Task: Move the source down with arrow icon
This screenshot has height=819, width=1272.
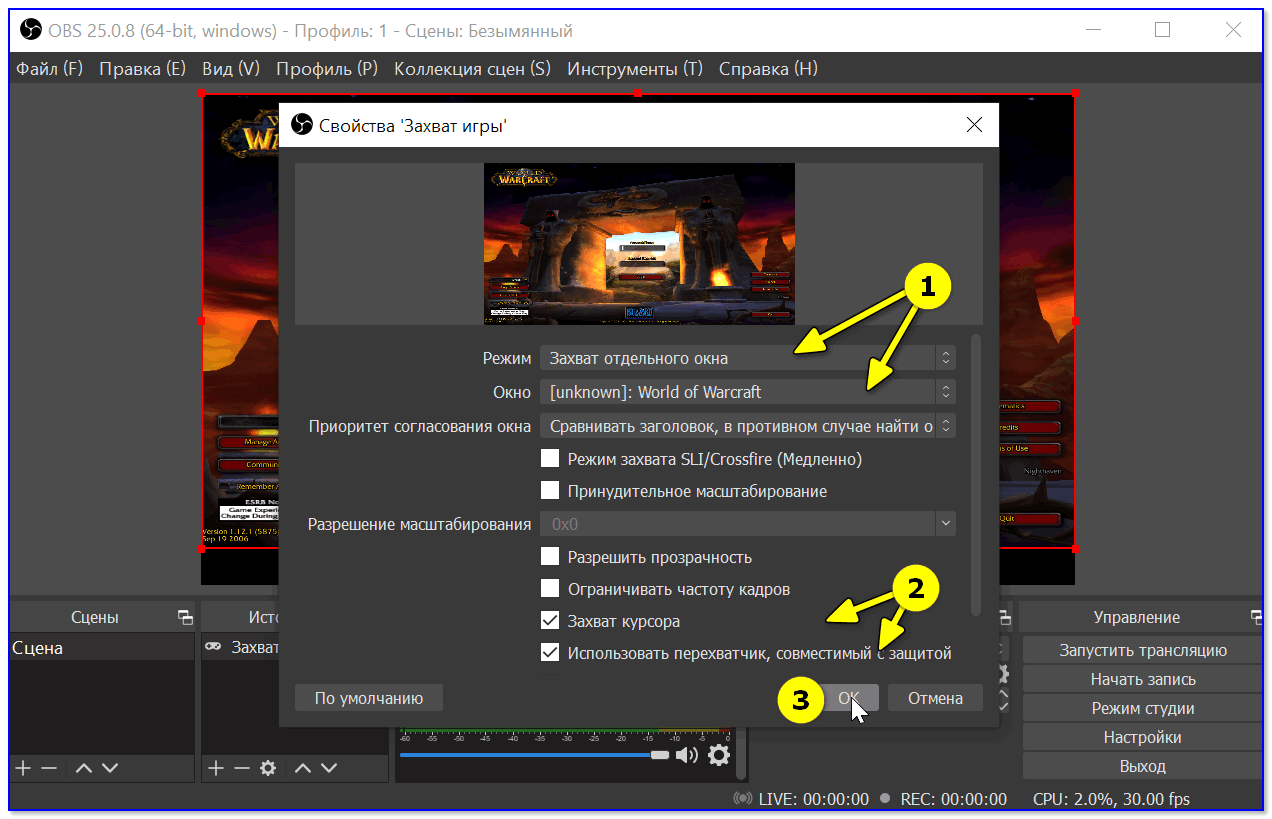Action: pos(329,768)
